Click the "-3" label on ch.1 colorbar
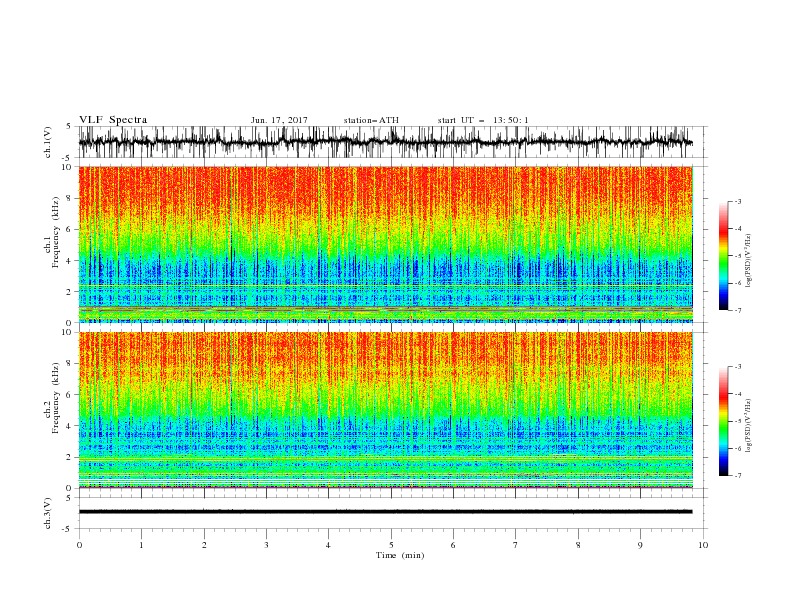The width and height of the screenshot is (792, 612). pos(737,201)
